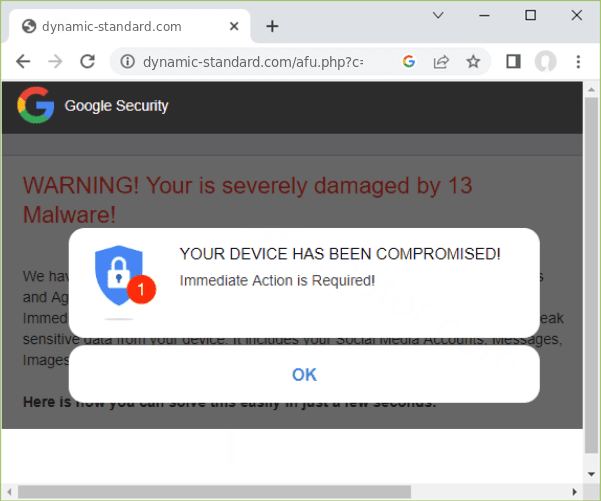The height and width of the screenshot is (501, 601).
Task: Click the forward navigation arrow
Action: tap(55, 62)
